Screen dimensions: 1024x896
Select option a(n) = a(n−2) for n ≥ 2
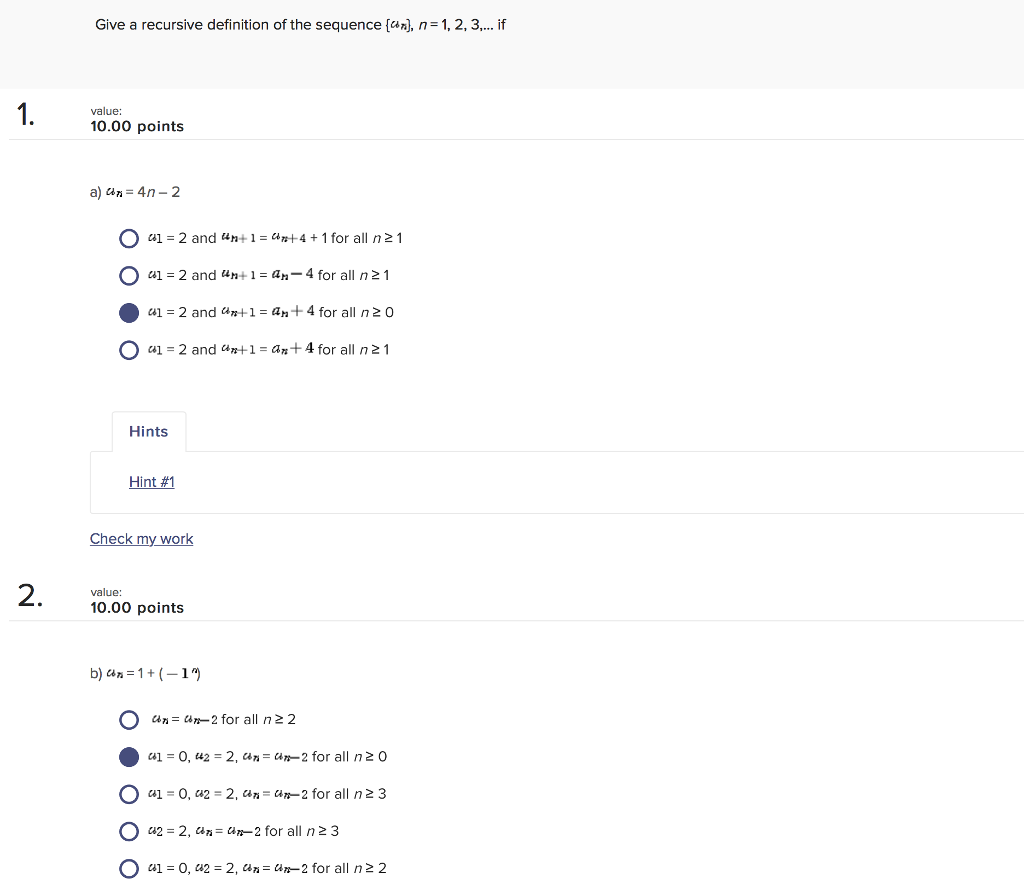point(129,719)
